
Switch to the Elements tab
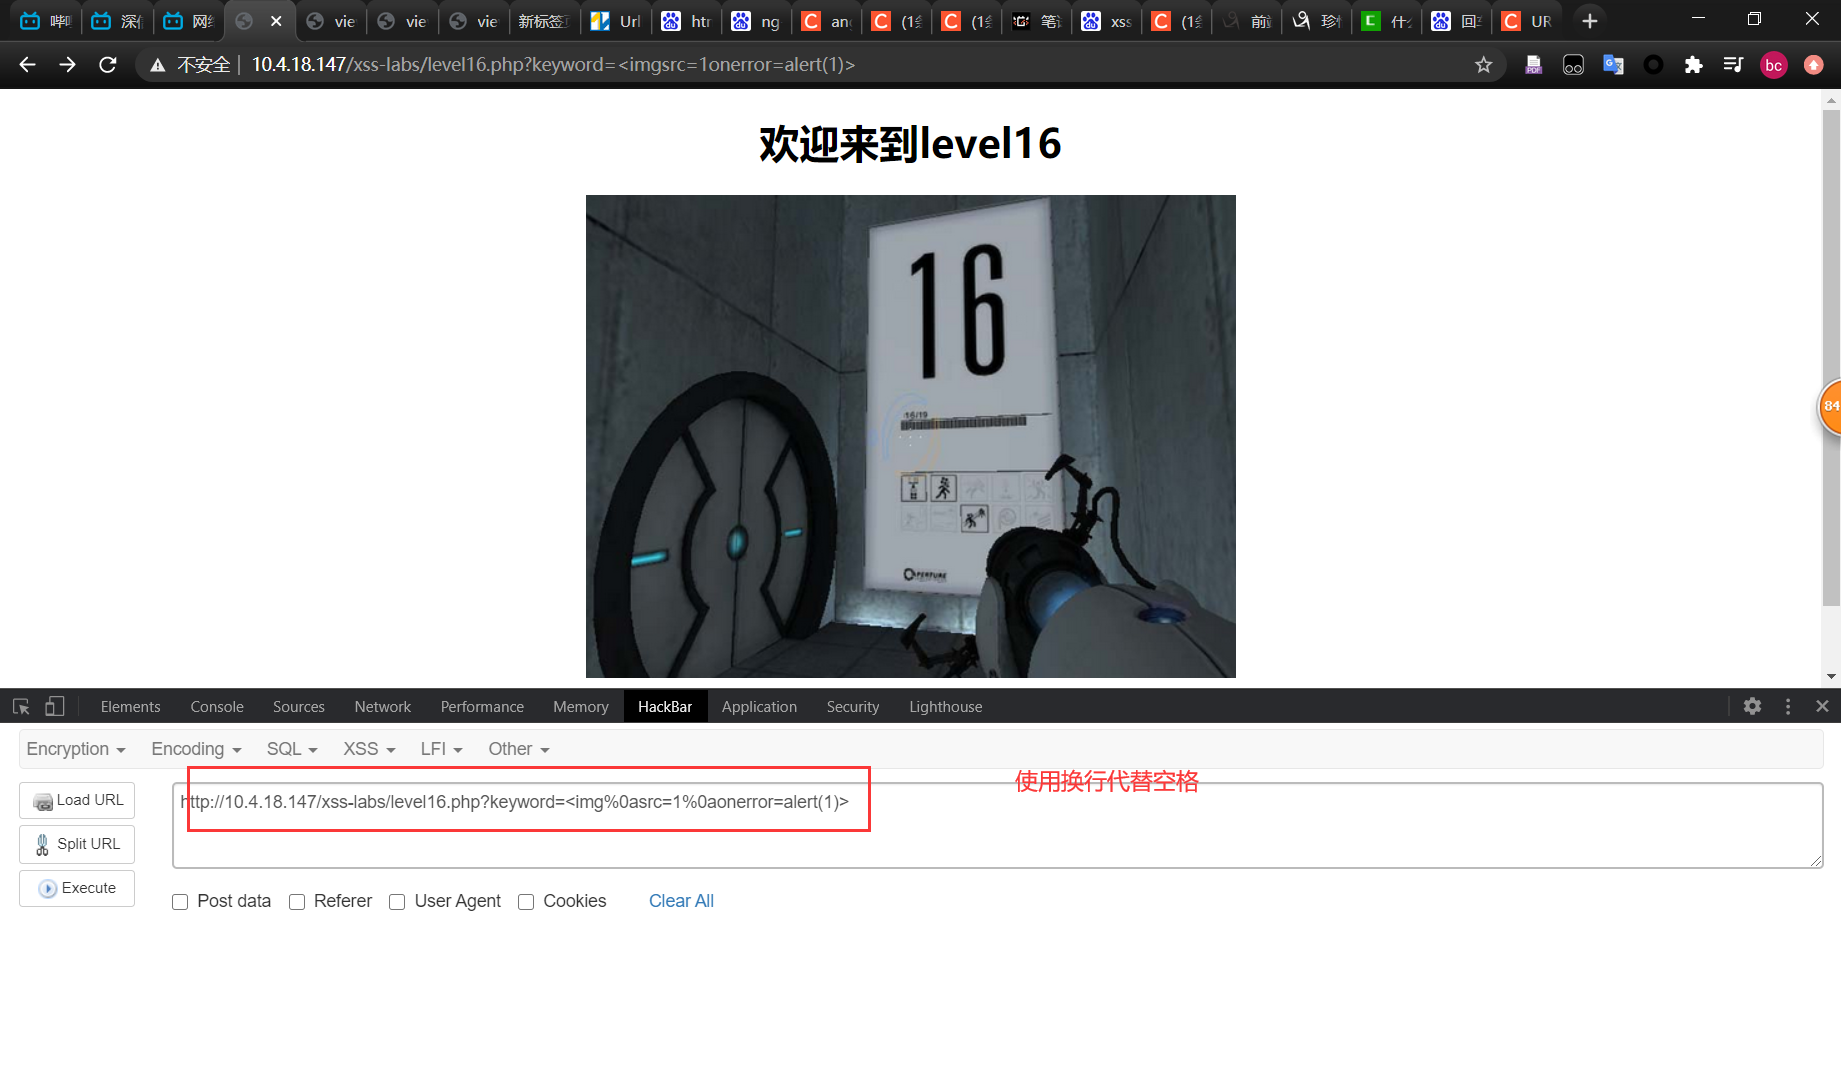coord(130,707)
